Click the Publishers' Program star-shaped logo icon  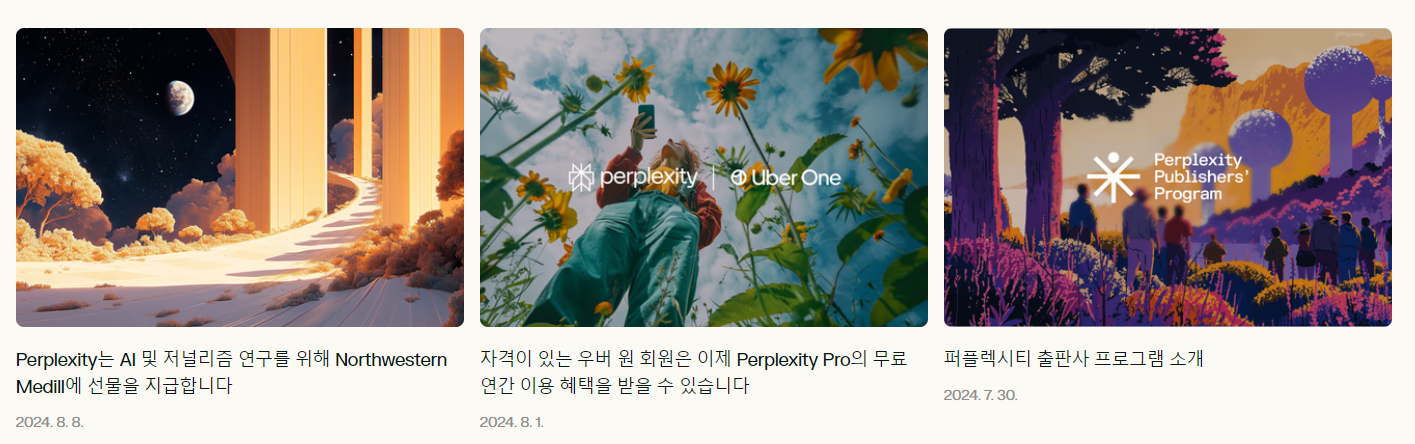tap(1112, 177)
